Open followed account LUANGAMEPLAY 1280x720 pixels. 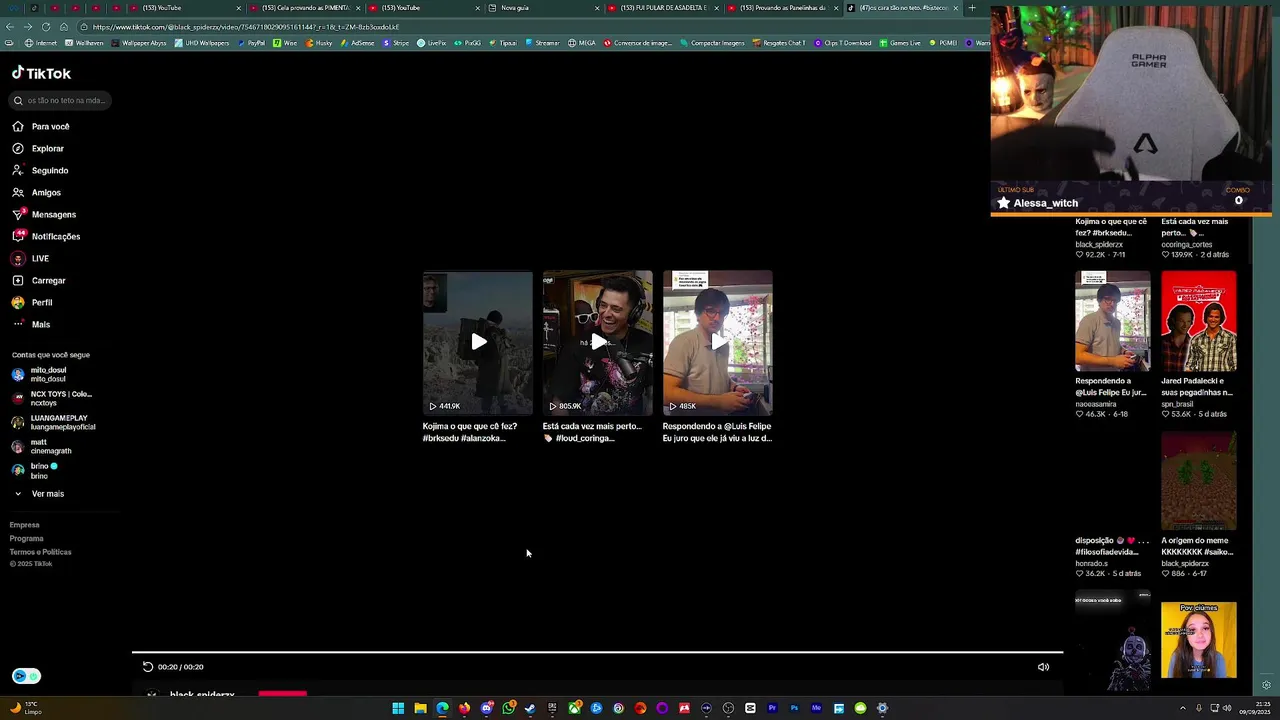(53, 422)
